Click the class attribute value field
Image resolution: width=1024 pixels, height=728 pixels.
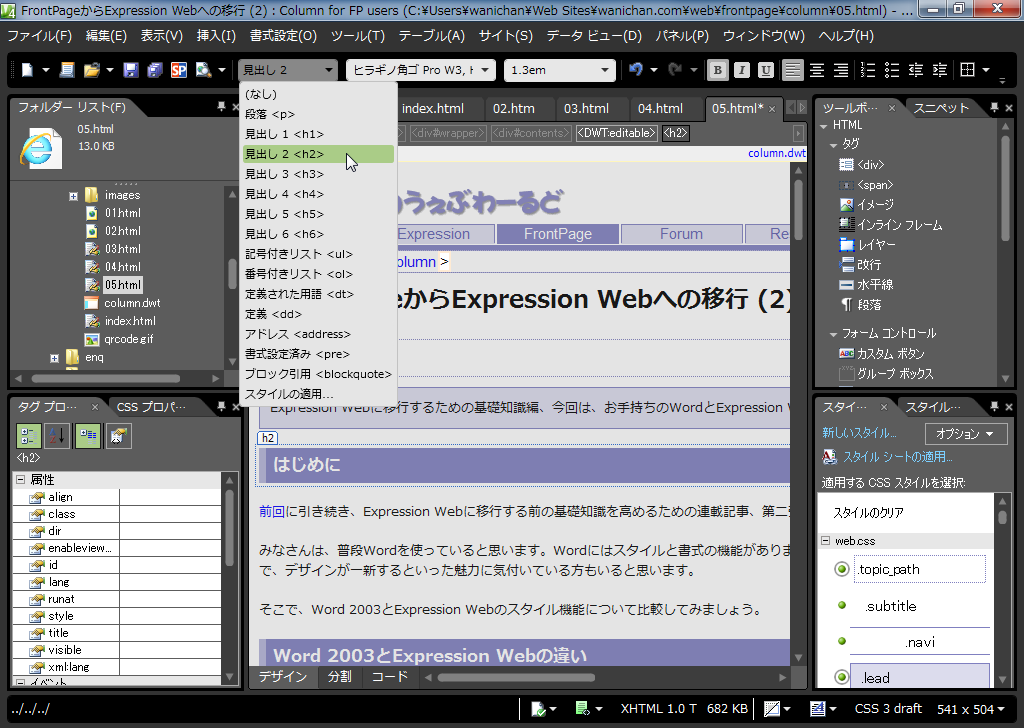pos(170,514)
